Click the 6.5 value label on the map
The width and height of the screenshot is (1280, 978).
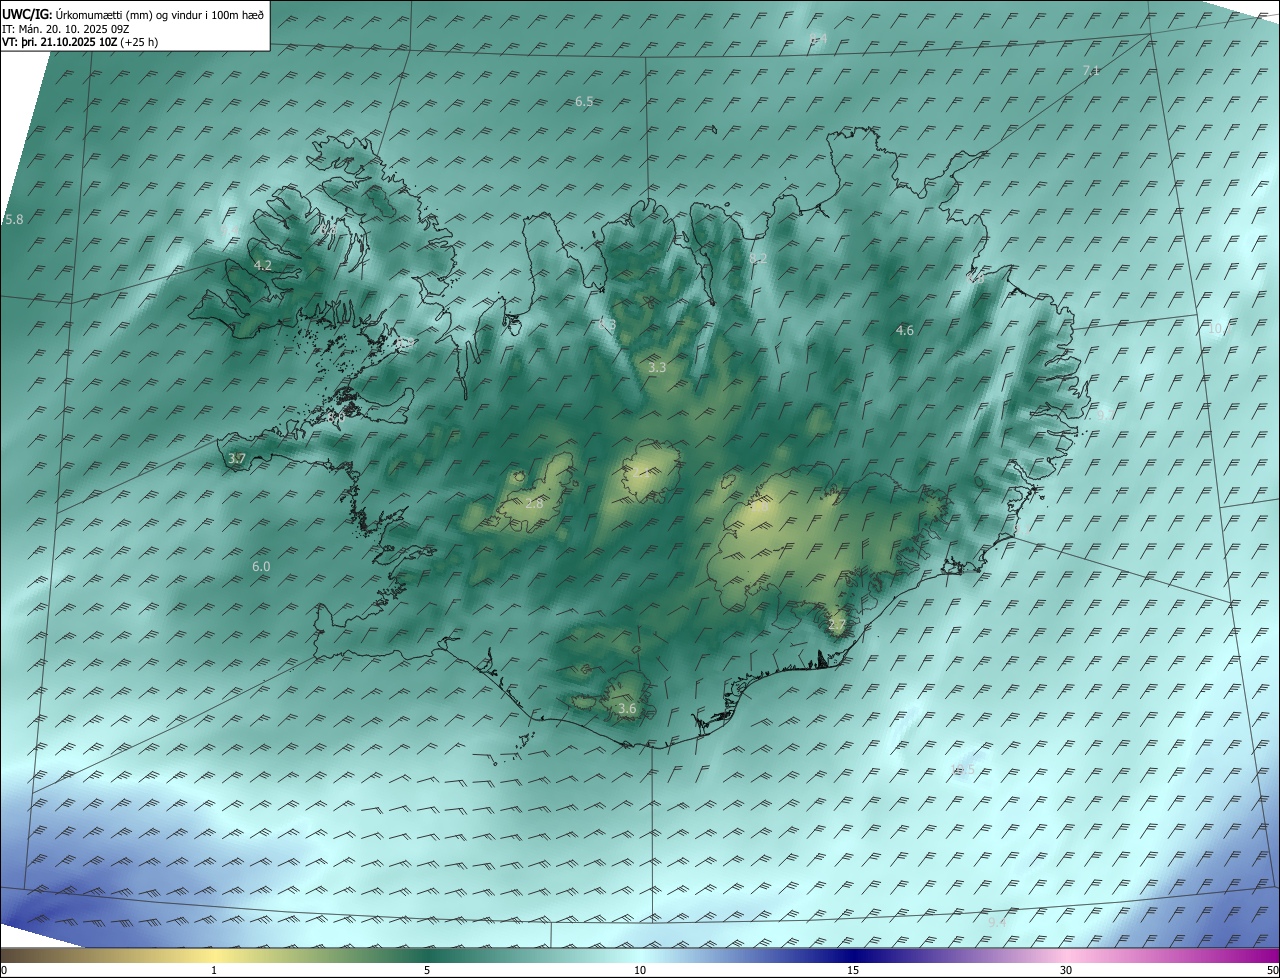585,102
